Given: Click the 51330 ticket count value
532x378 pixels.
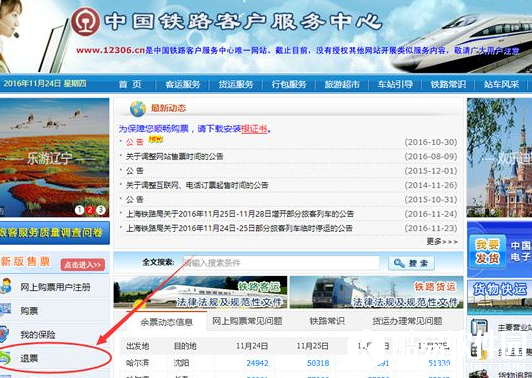Looking at the screenshot, I should click(439, 363).
